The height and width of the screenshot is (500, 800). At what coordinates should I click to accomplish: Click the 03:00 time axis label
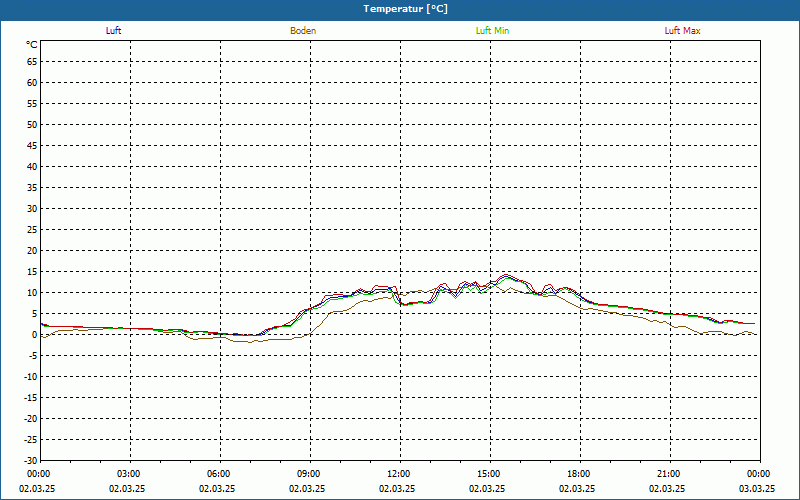point(129,474)
